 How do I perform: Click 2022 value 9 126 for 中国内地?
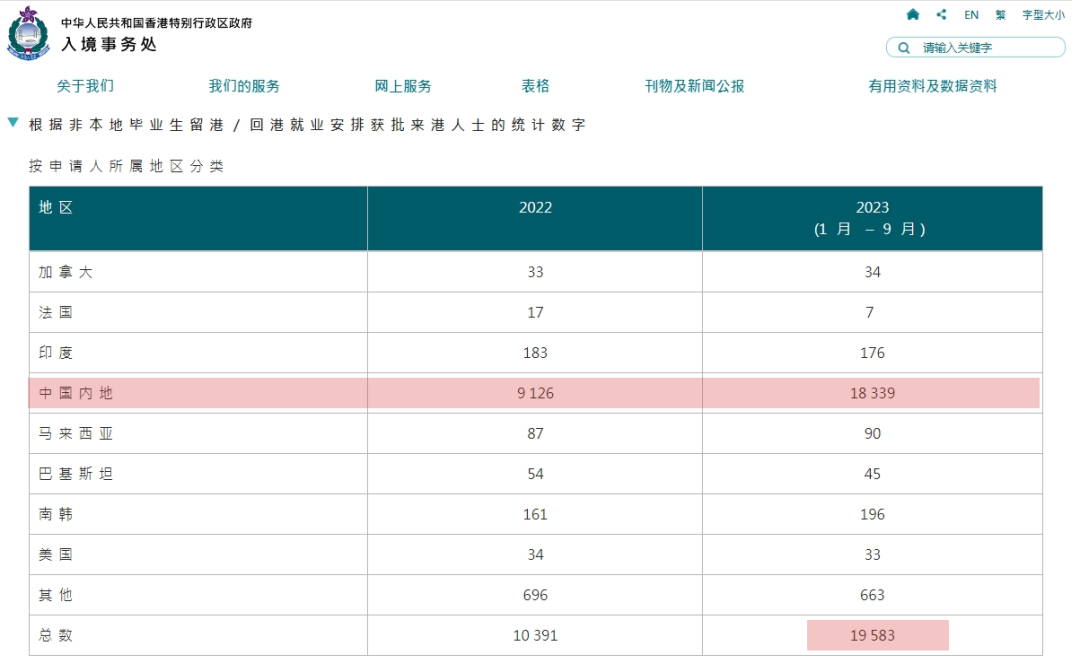tap(535, 393)
